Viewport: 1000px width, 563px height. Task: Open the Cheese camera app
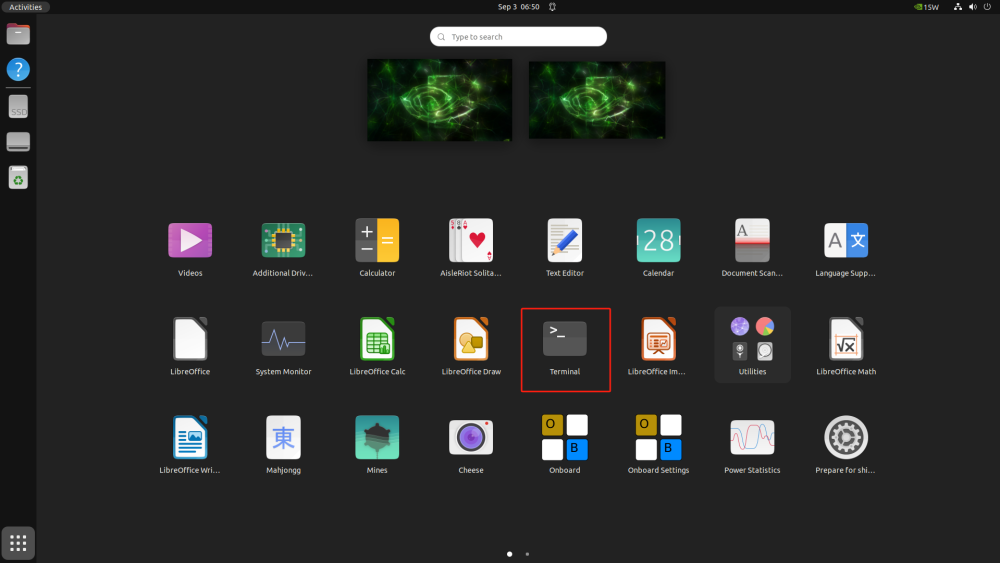[470, 438]
